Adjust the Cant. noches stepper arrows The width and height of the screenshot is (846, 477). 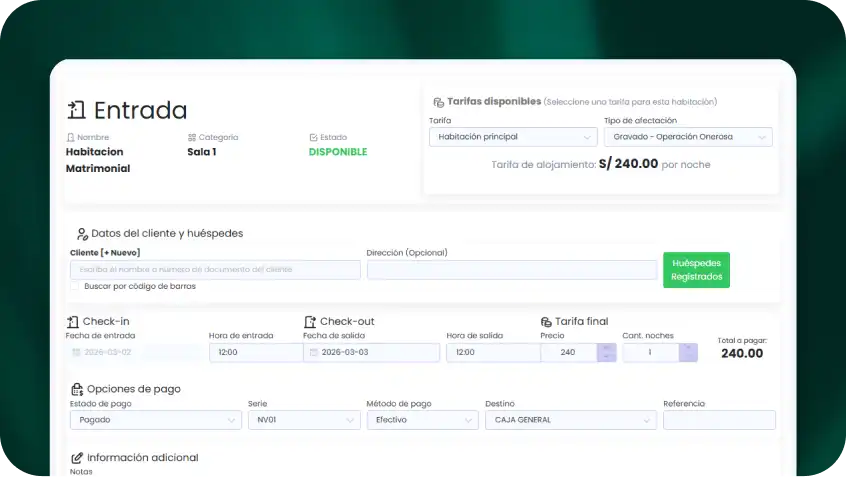click(x=688, y=352)
